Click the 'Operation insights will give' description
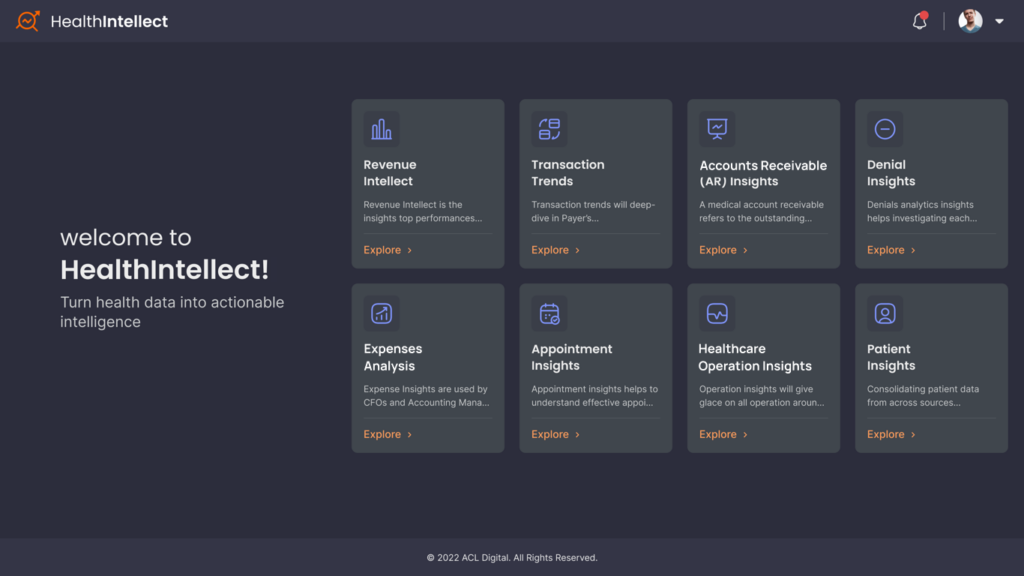 (x=761, y=396)
